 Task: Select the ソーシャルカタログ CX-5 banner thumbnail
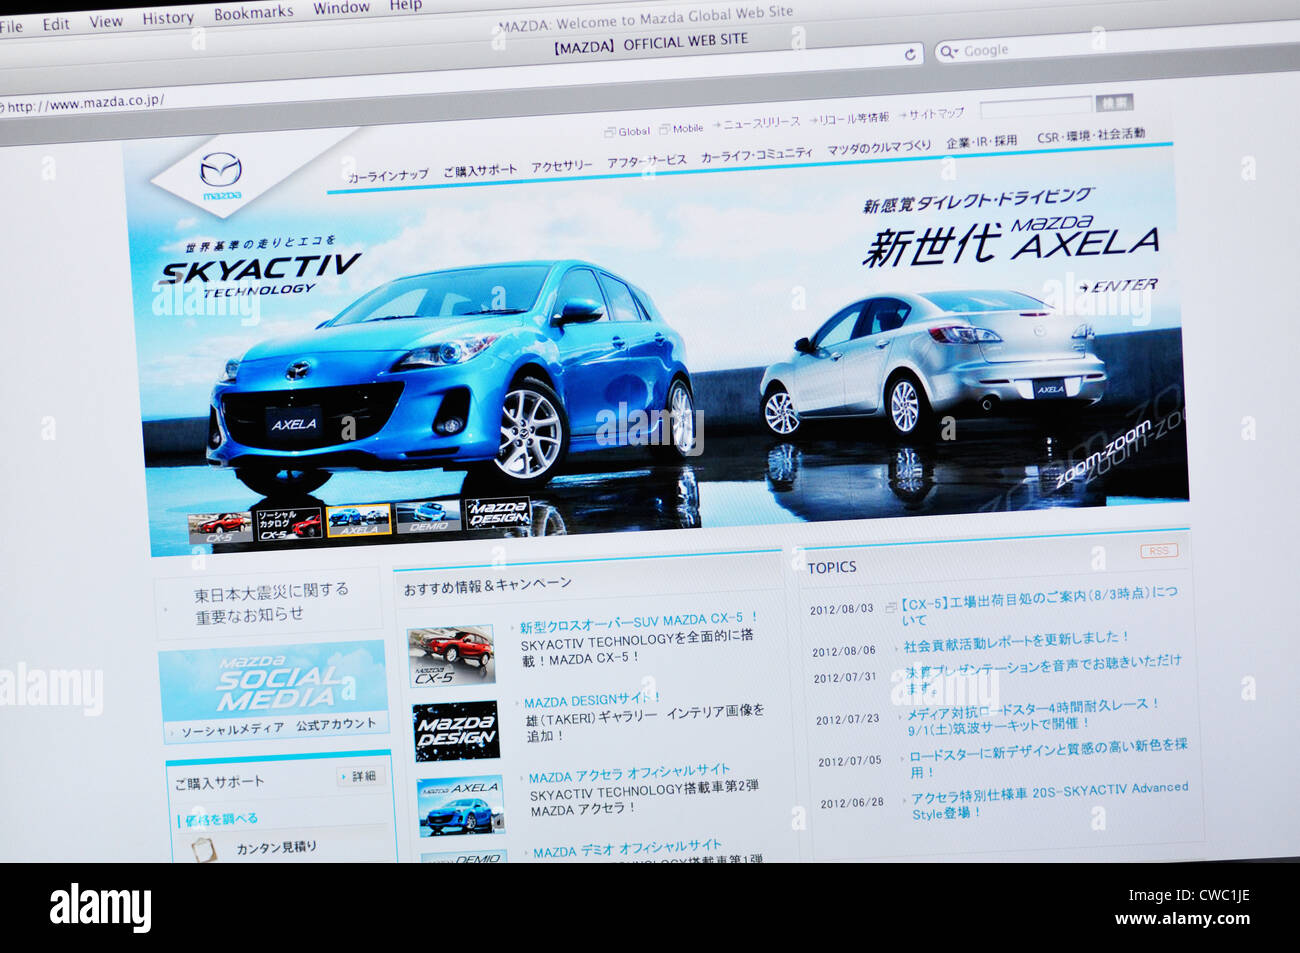[x=288, y=524]
